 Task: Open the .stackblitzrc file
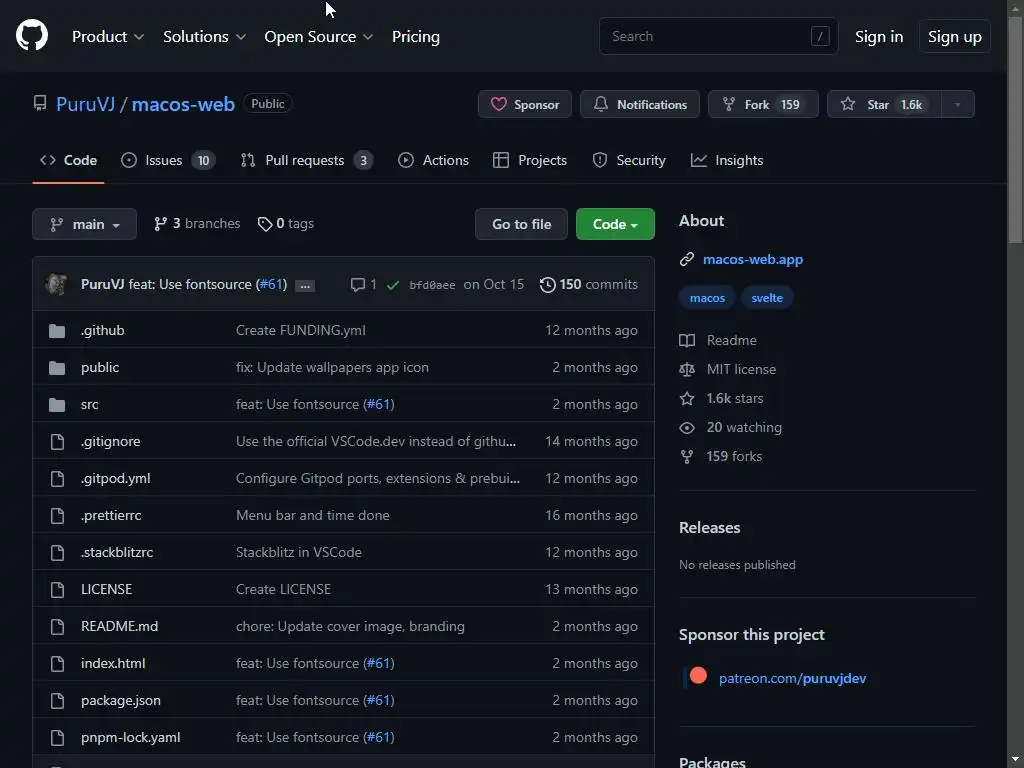(x=117, y=552)
